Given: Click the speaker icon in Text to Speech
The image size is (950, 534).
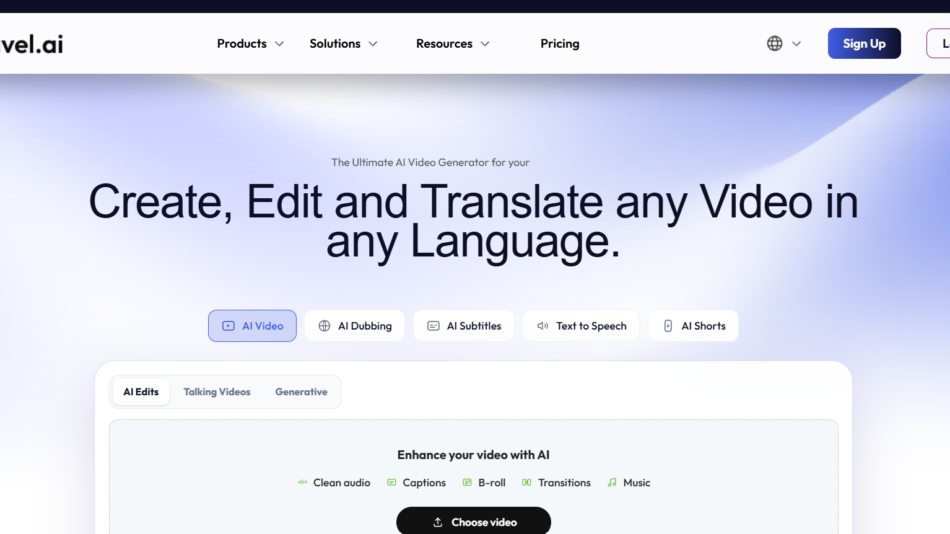Looking at the screenshot, I should [x=542, y=326].
